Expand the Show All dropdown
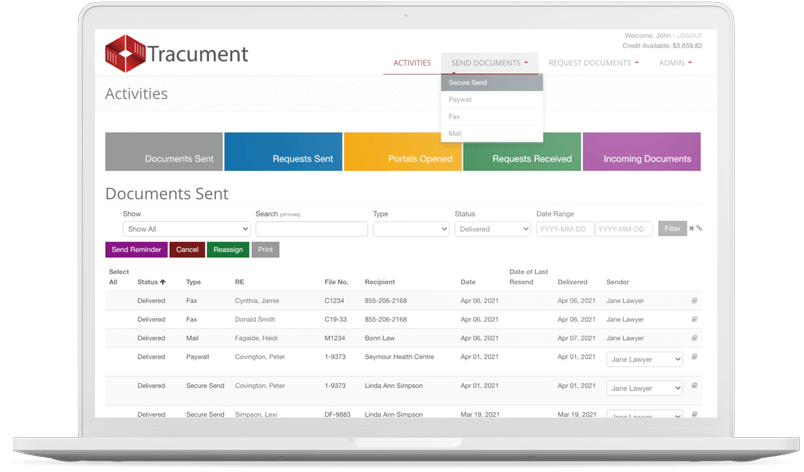The image size is (804, 472). [x=185, y=229]
